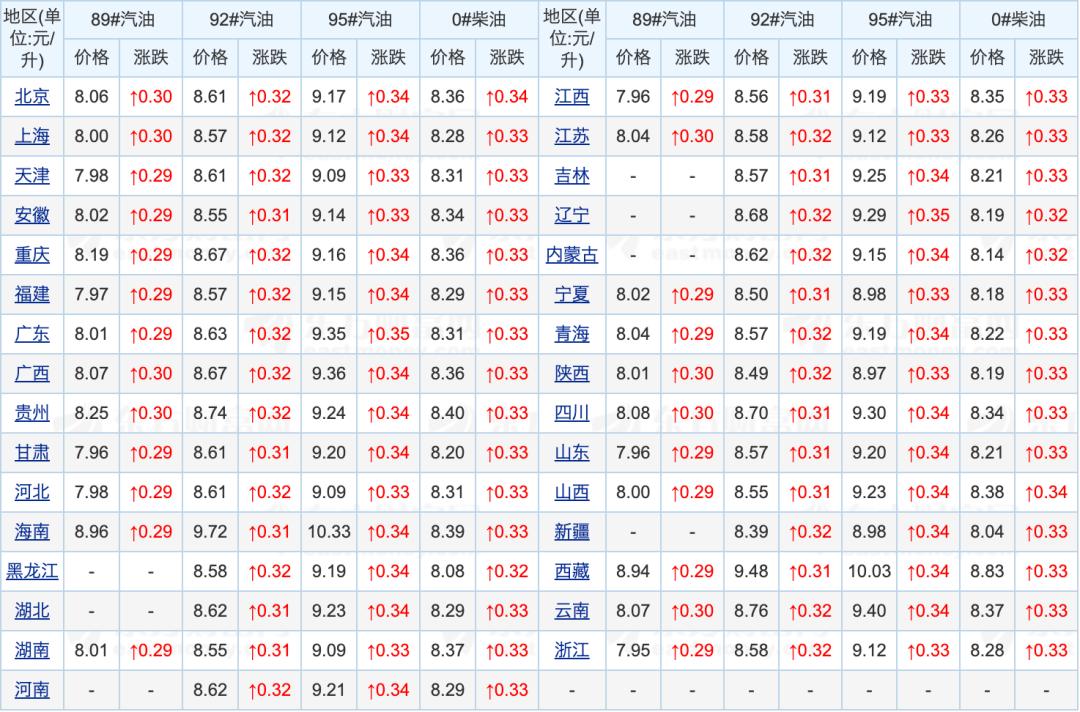The height and width of the screenshot is (712, 1080).
Task: Open the 重庆 region link
Action: (x=32, y=255)
